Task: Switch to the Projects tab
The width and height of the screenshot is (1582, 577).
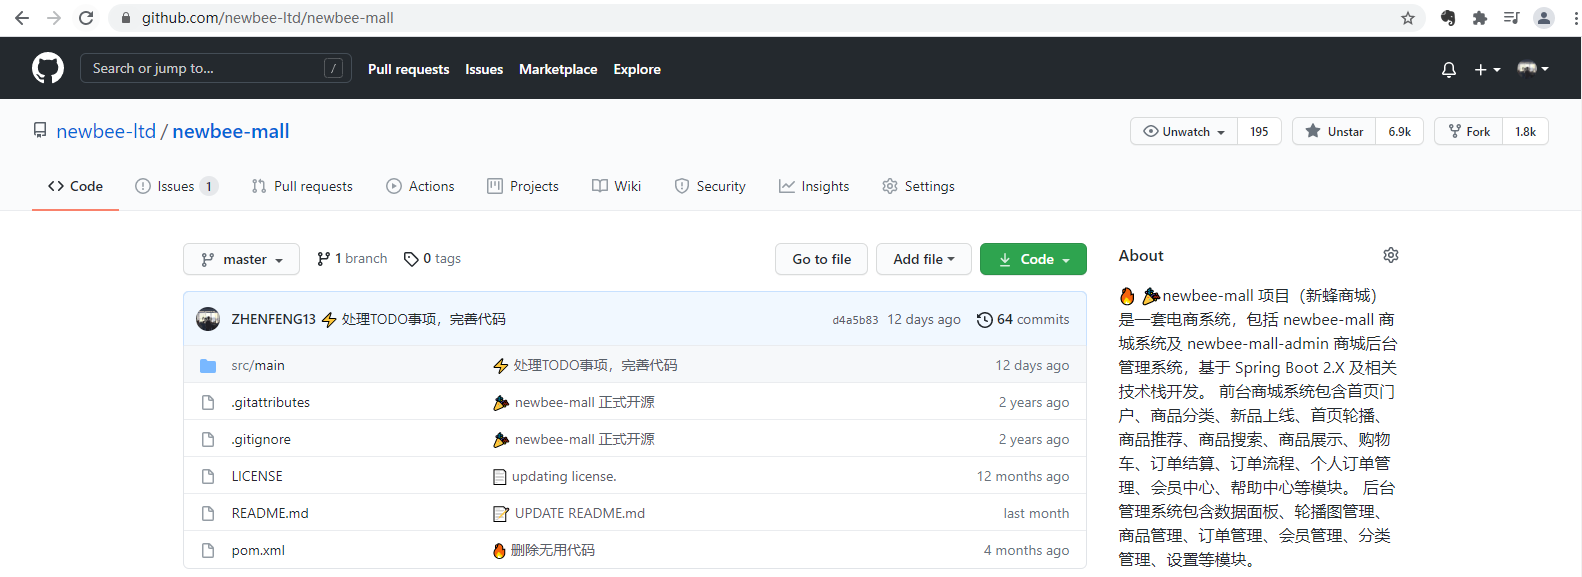Action: click(523, 186)
